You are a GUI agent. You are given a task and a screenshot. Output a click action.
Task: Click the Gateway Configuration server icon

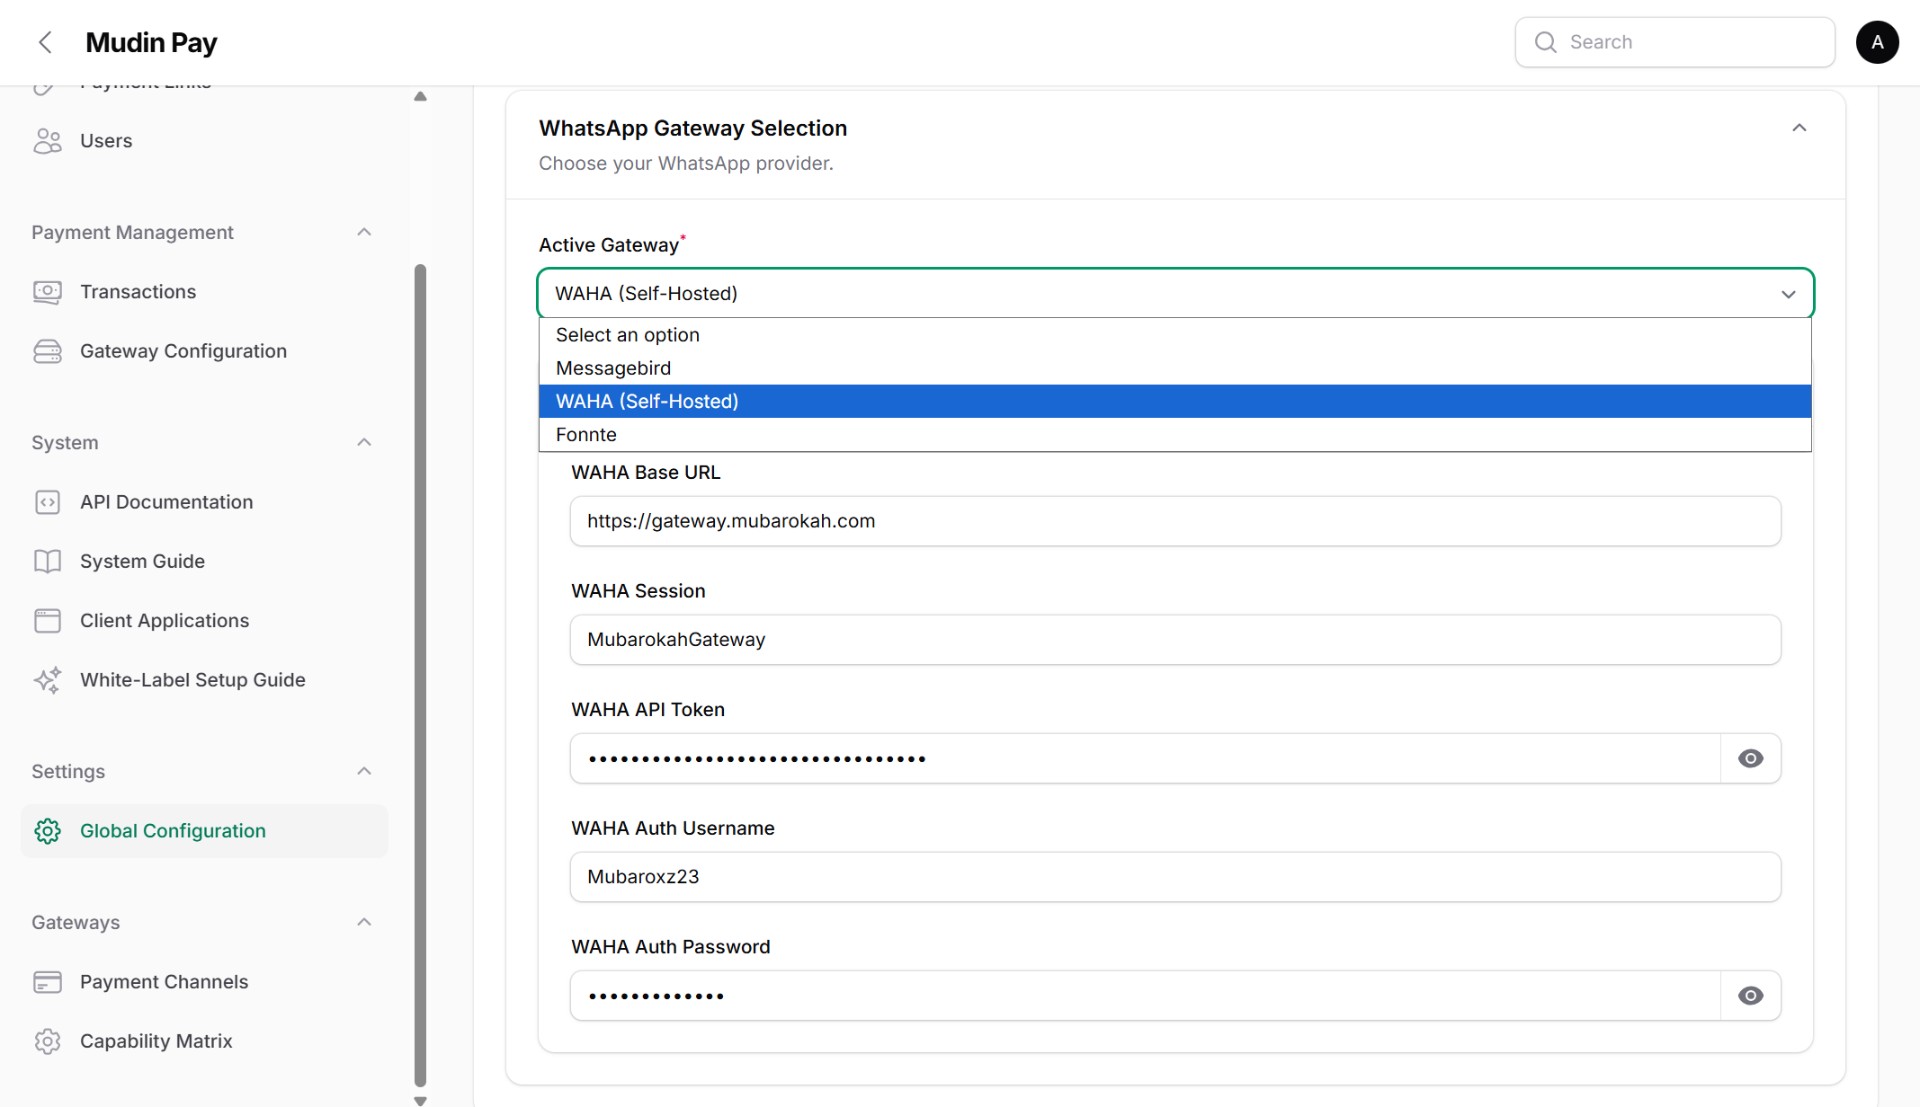(47, 351)
